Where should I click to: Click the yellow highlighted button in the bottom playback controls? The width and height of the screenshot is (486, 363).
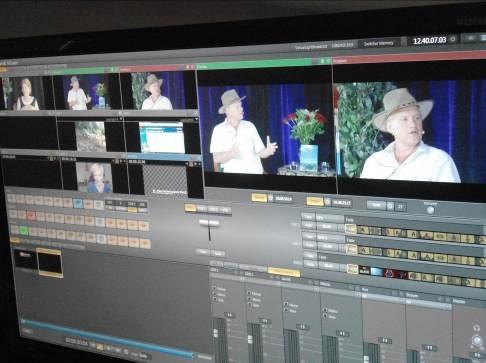[99, 347]
